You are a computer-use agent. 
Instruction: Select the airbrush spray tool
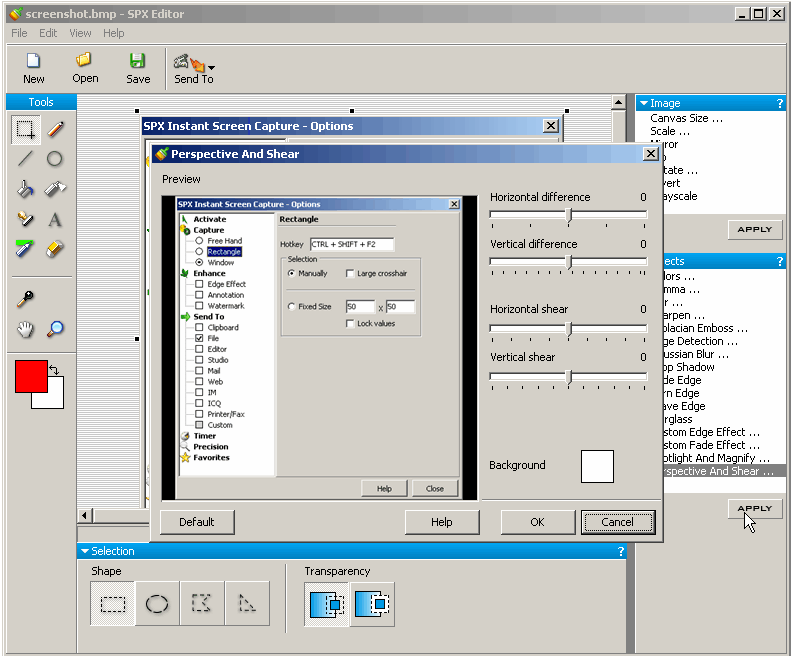[x=55, y=189]
